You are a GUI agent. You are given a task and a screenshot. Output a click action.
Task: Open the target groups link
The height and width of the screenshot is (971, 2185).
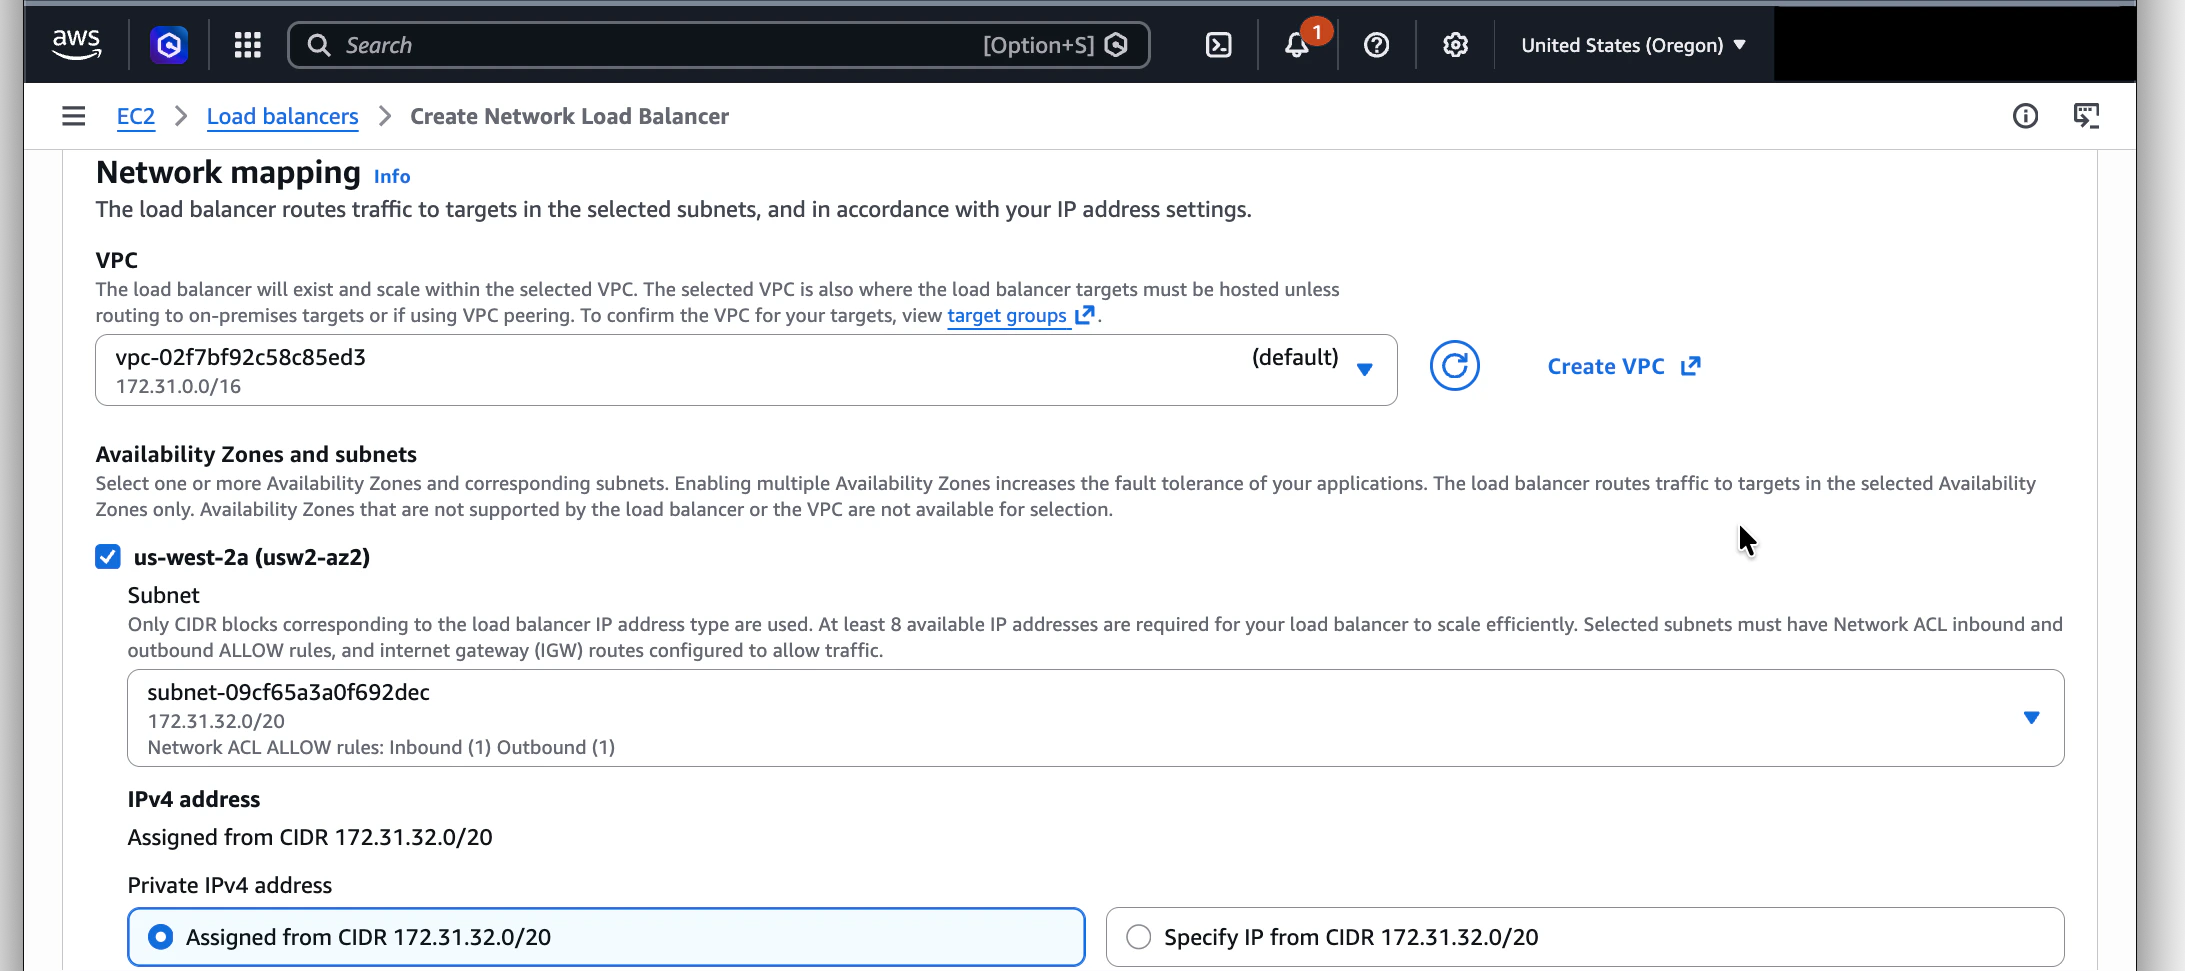[1007, 315]
